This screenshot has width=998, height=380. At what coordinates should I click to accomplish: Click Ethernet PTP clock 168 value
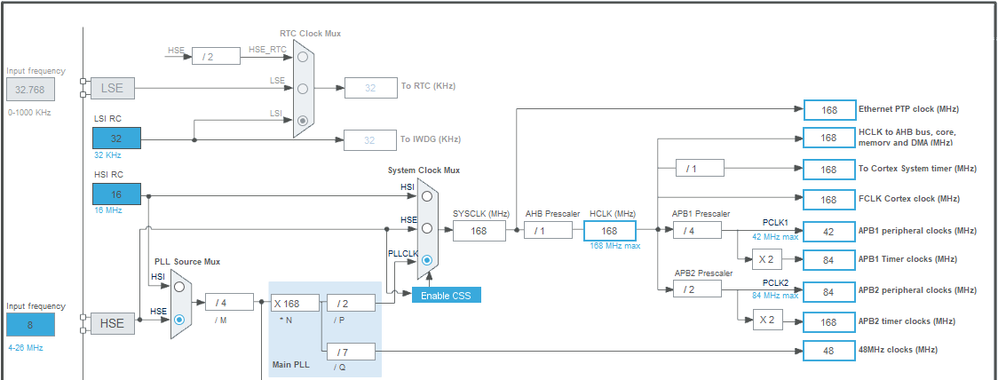pyautogui.click(x=829, y=110)
